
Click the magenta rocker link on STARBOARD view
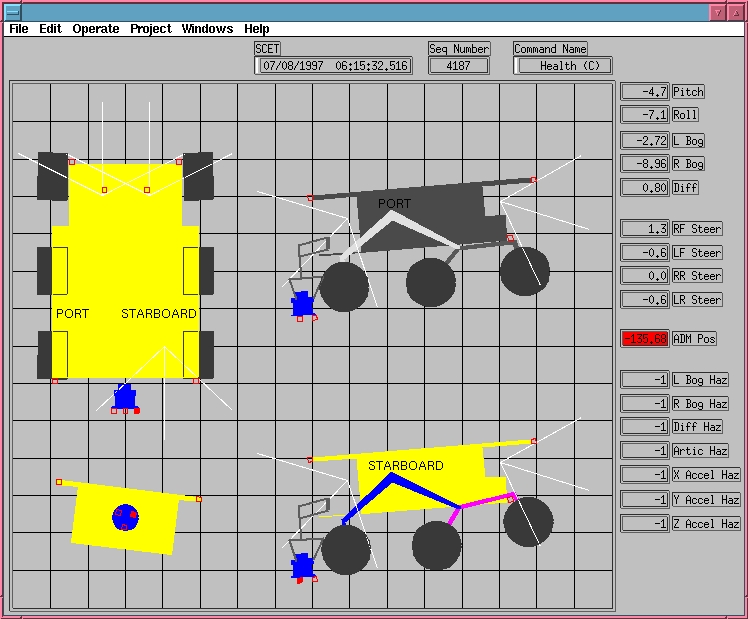point(485,500)
